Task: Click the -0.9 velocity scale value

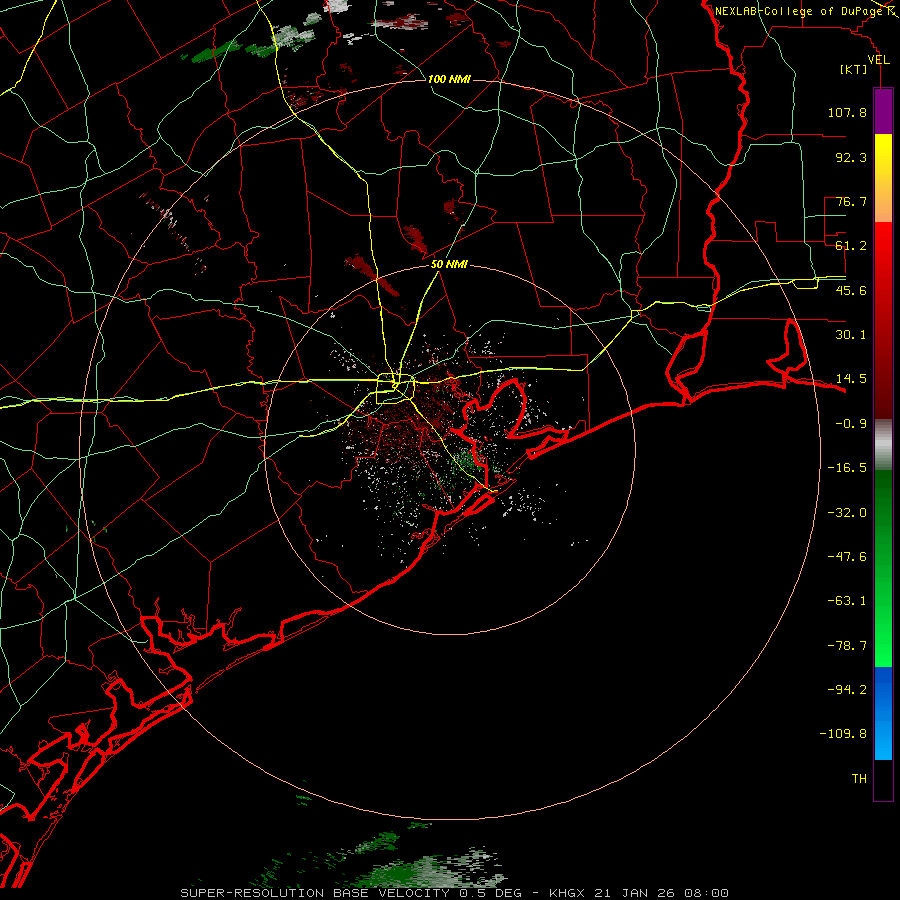Action: tap(851, 424)
